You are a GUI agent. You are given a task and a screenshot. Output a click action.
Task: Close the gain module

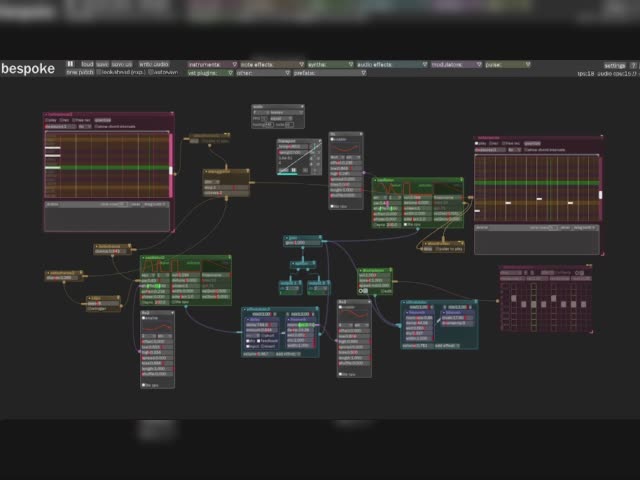pos(320,237)
